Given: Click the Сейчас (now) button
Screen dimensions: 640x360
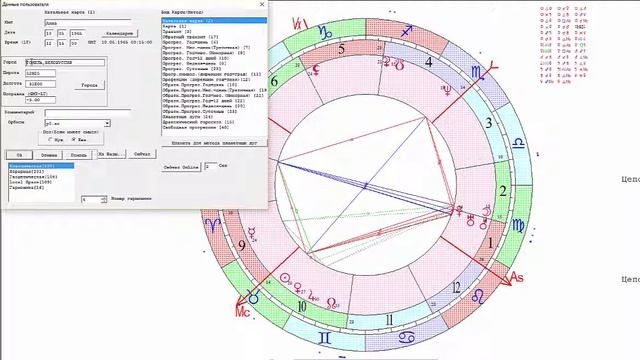Looking at the screenshot, I should (x=142, y=154).
